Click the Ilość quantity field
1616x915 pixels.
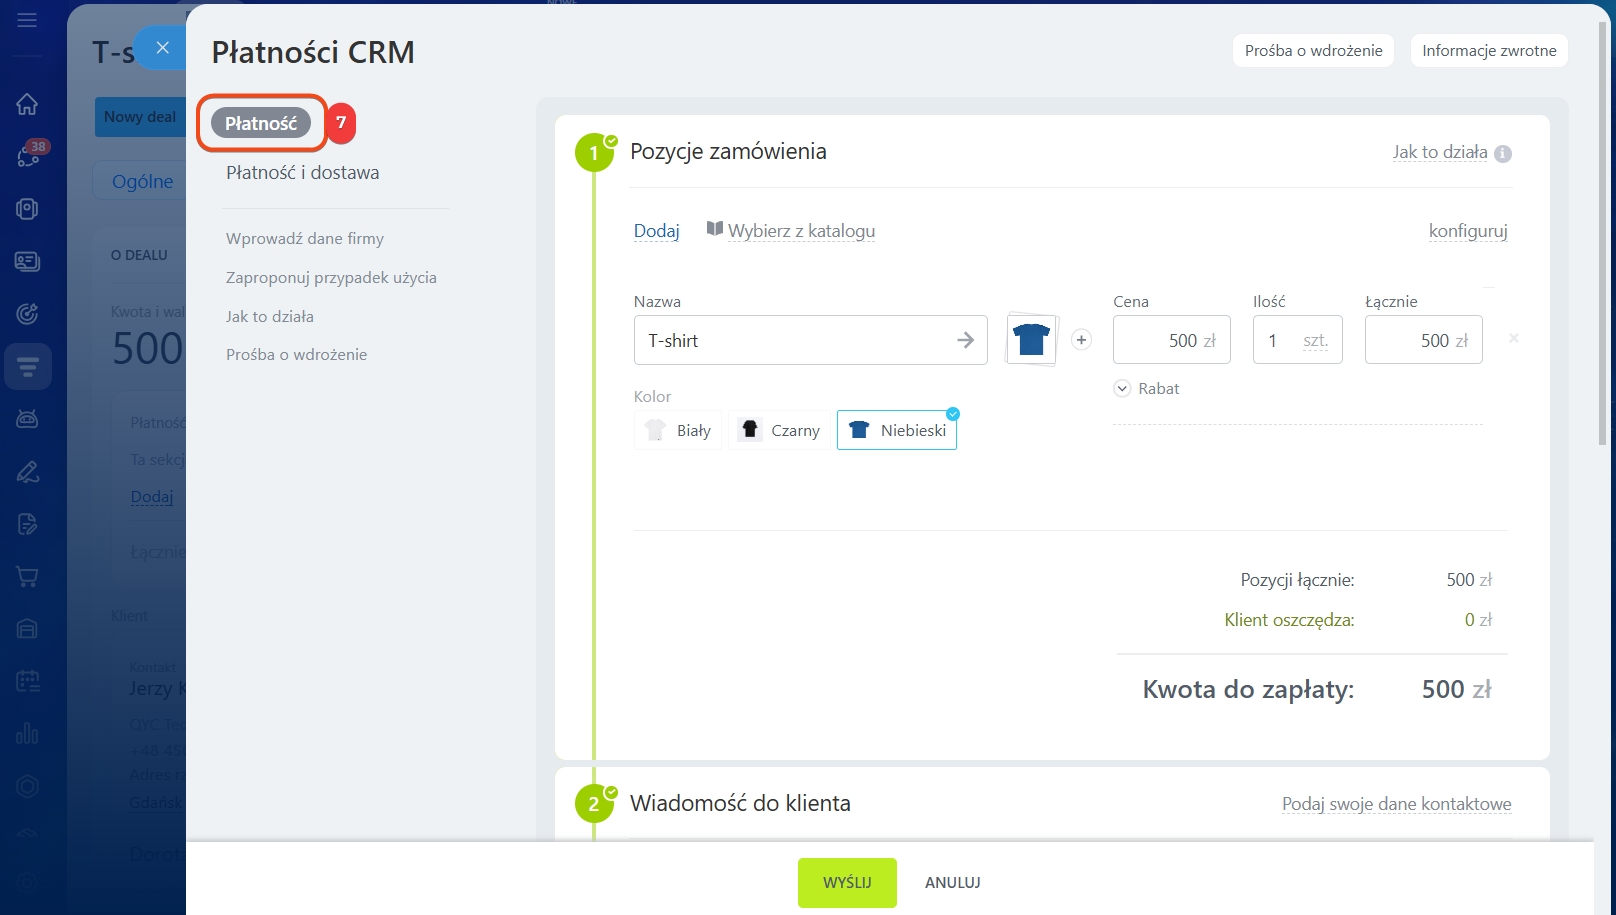tap(1298, 340)
